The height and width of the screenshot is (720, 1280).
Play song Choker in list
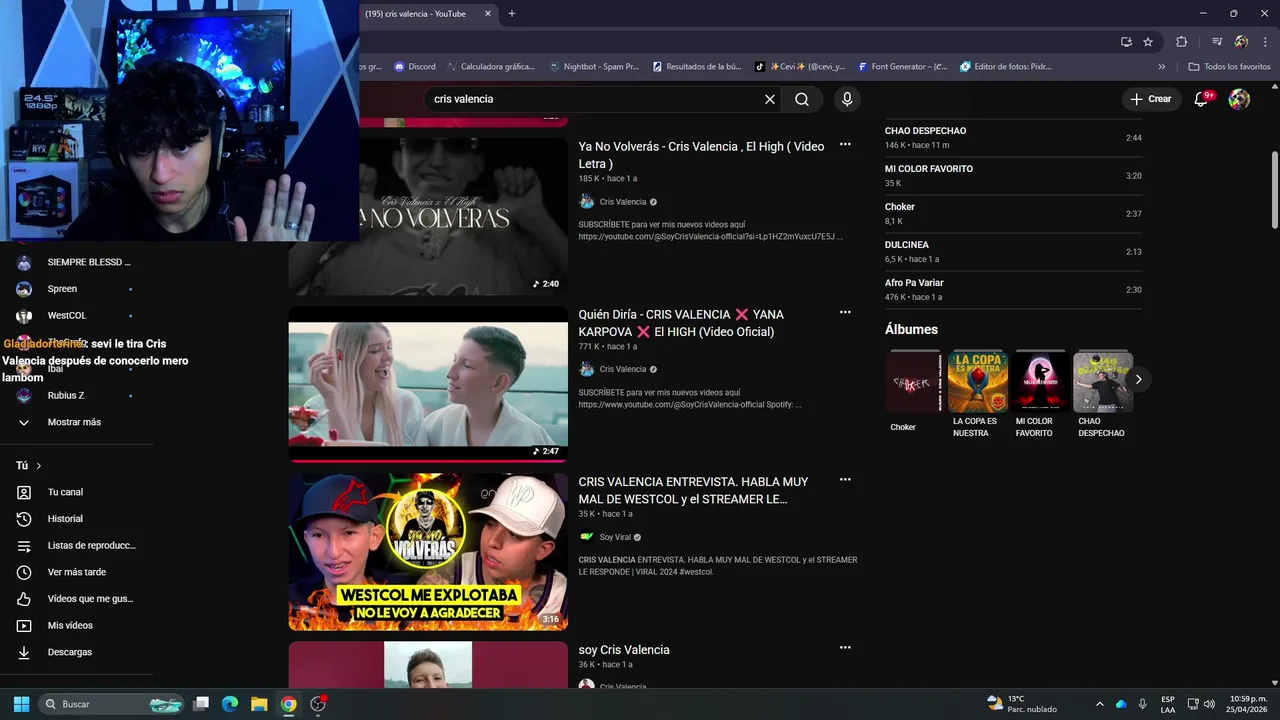coord(1013,214)
